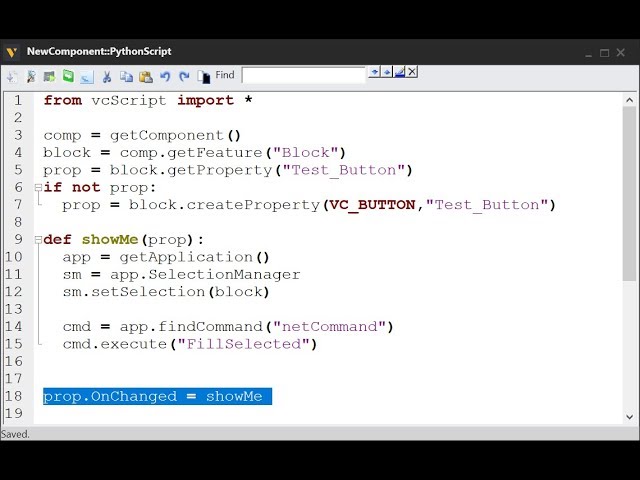
Task: Click the compile script toolbar icon
Action: 31,76
